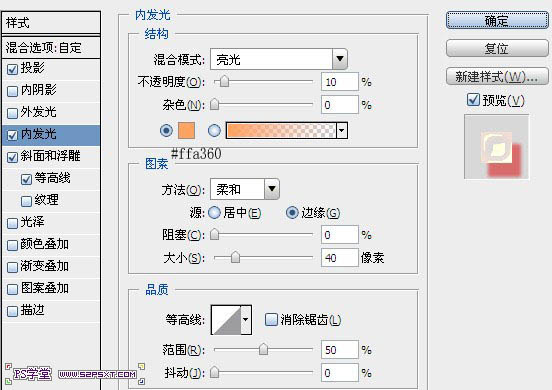552x390 pixels.
Task: Click the 确定 OK button
Action: pyautogui.click(x=497, y=20)
